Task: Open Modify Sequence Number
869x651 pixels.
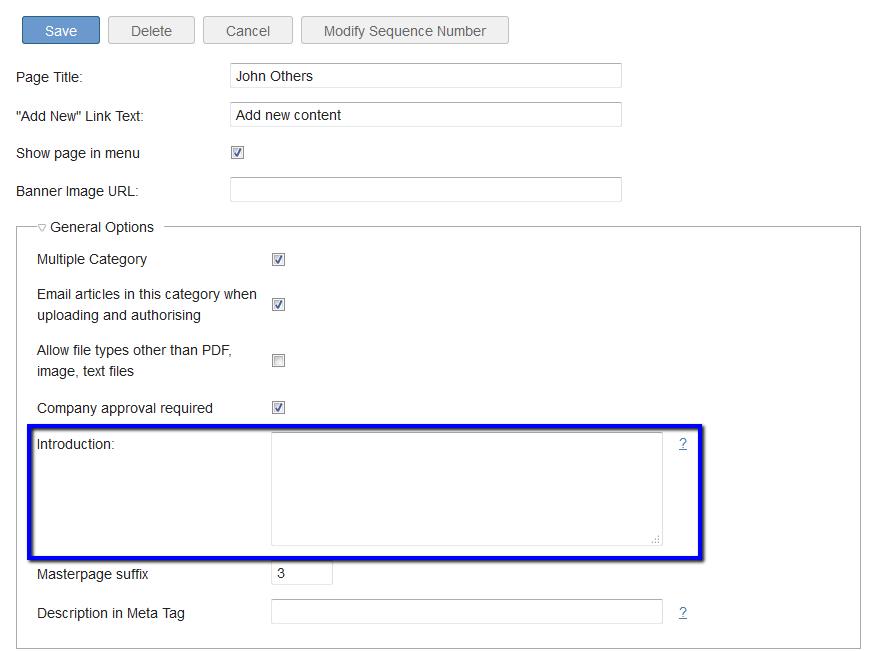Action: (405, 30)
